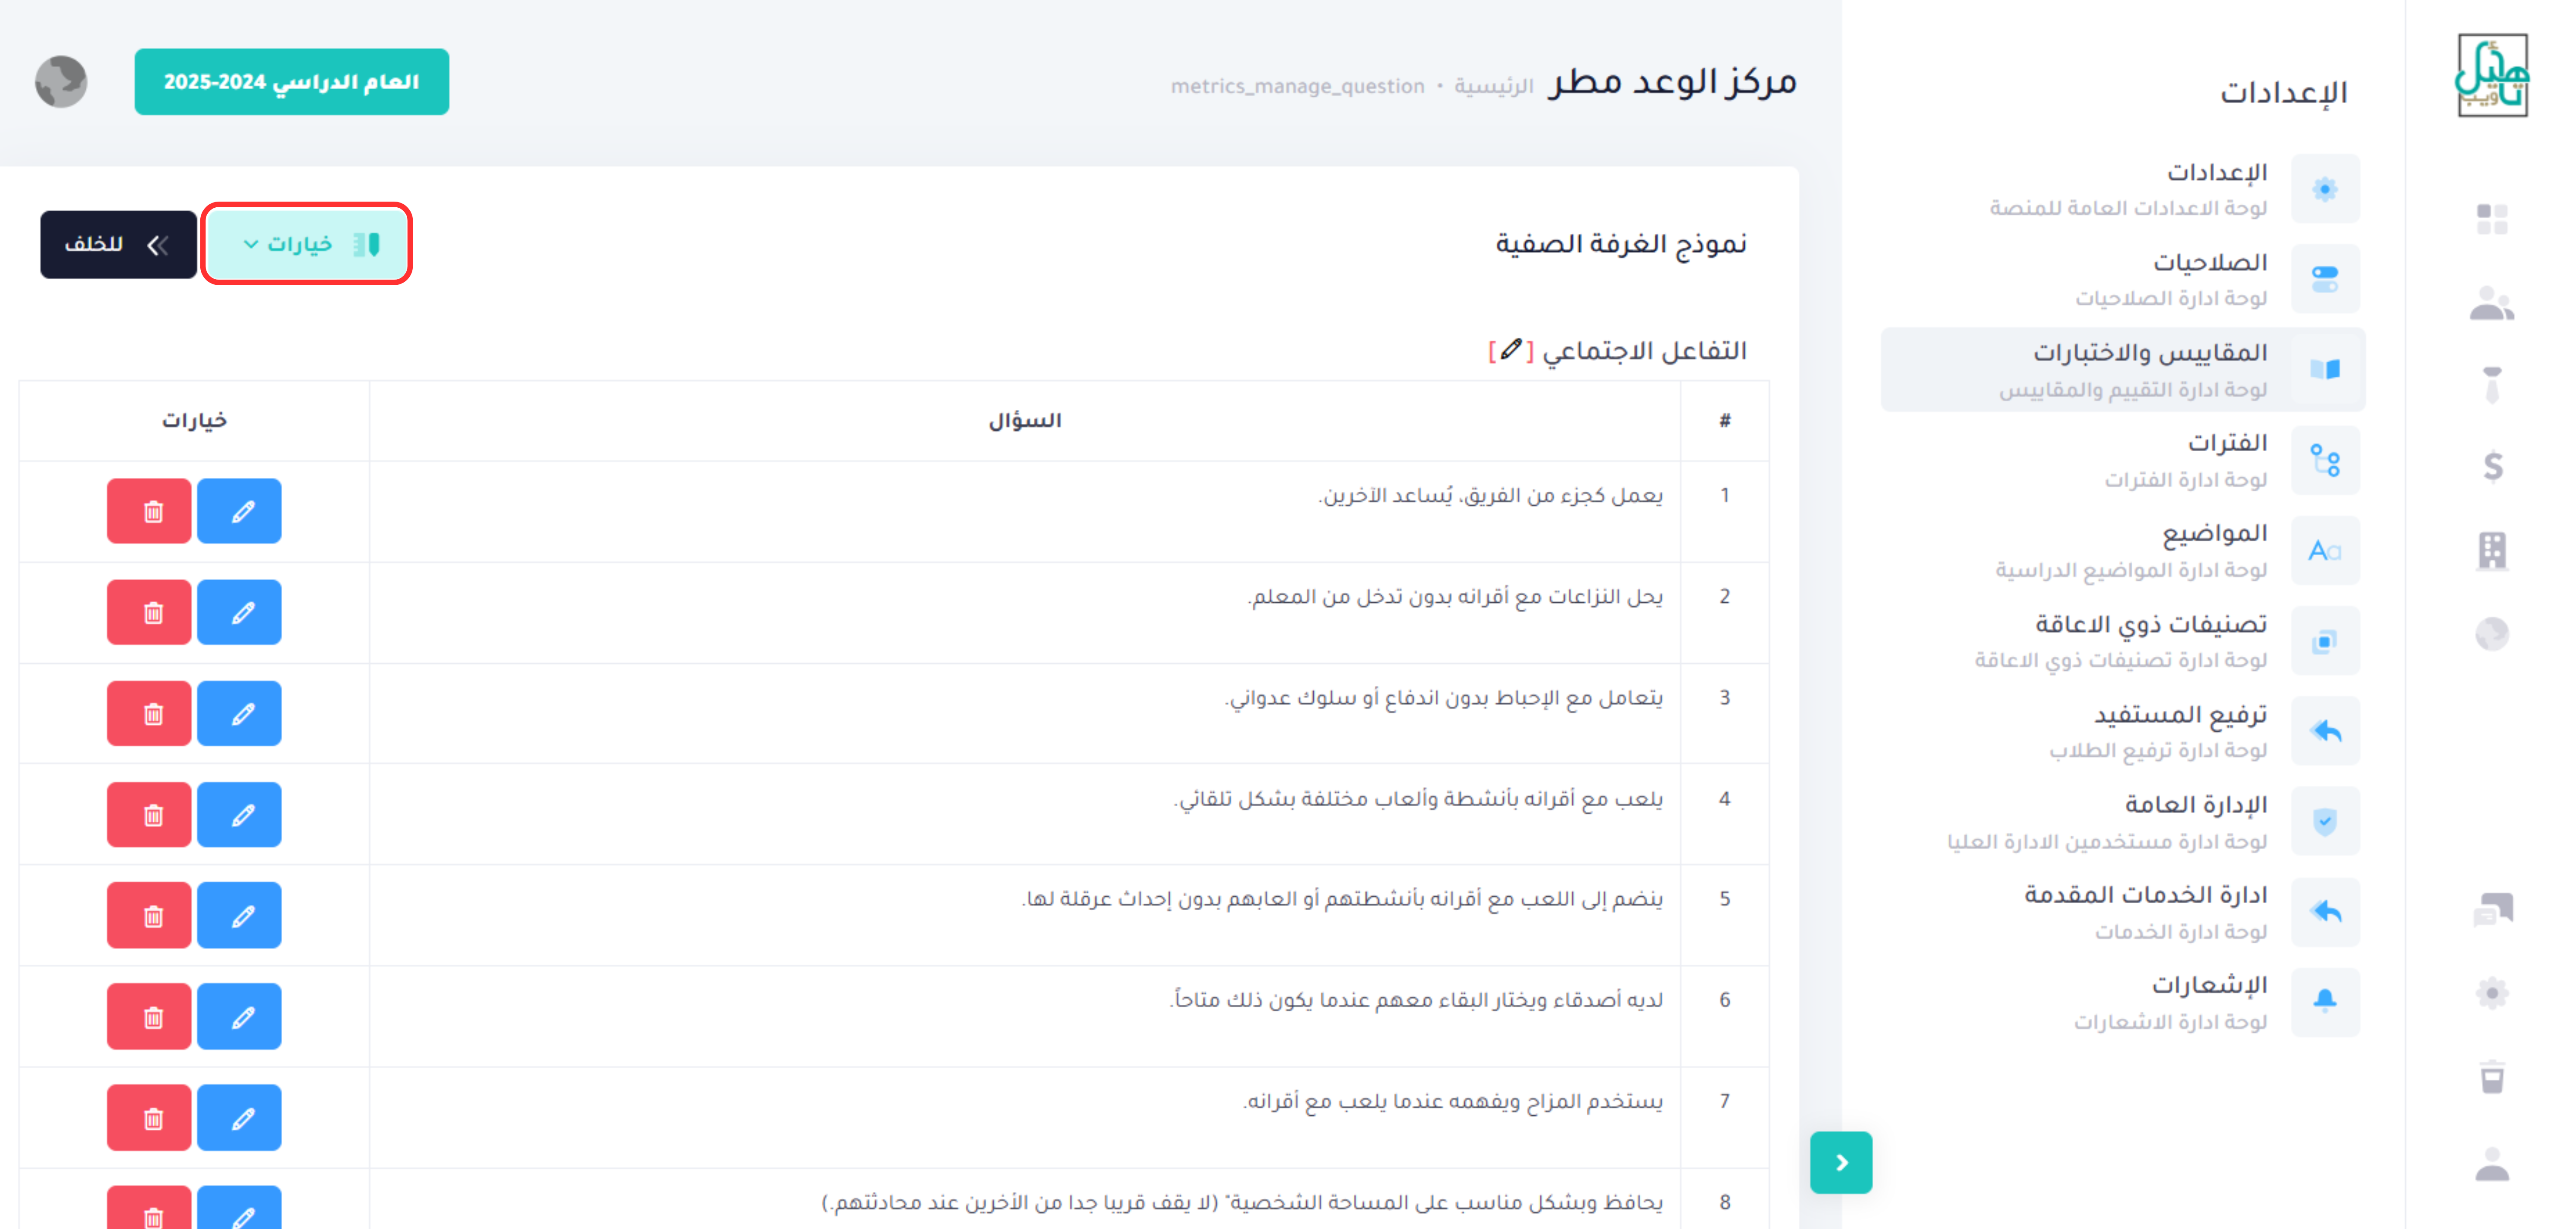
Task: Click the trash bin icon in the rail
Action: [x=2492, y=1077]
